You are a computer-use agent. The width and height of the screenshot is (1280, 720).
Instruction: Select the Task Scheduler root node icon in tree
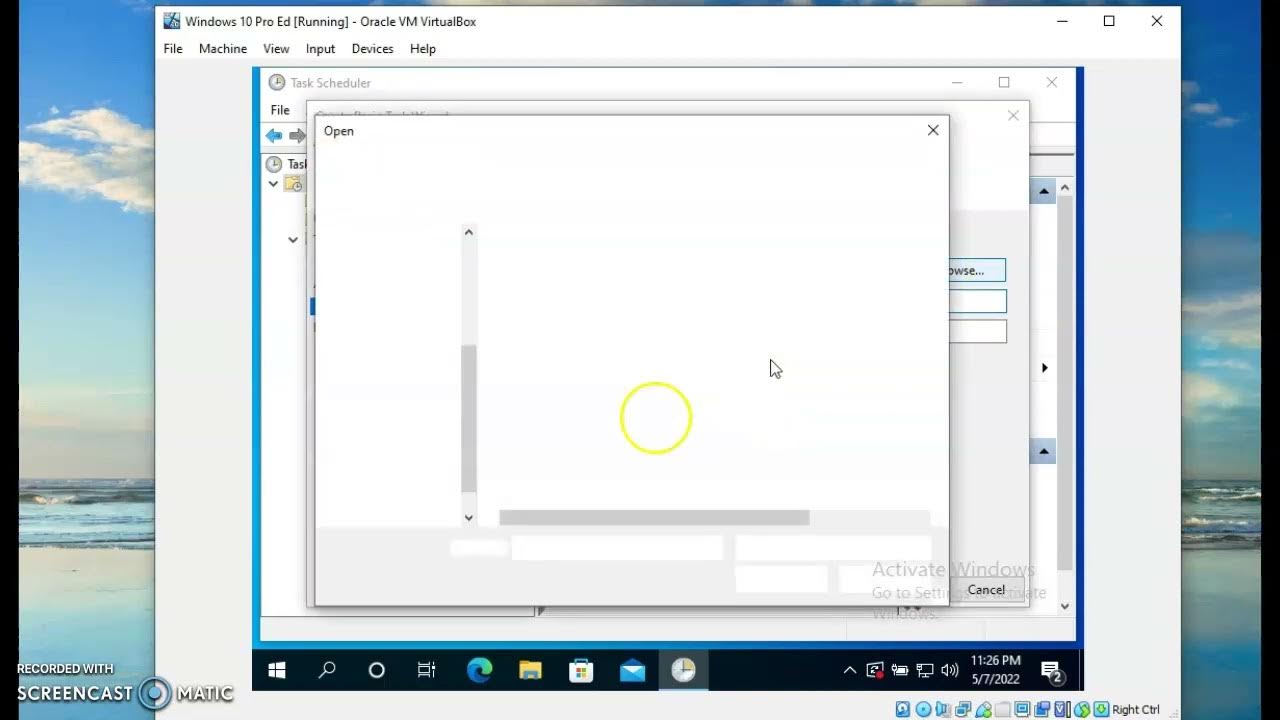coord(274,164)
